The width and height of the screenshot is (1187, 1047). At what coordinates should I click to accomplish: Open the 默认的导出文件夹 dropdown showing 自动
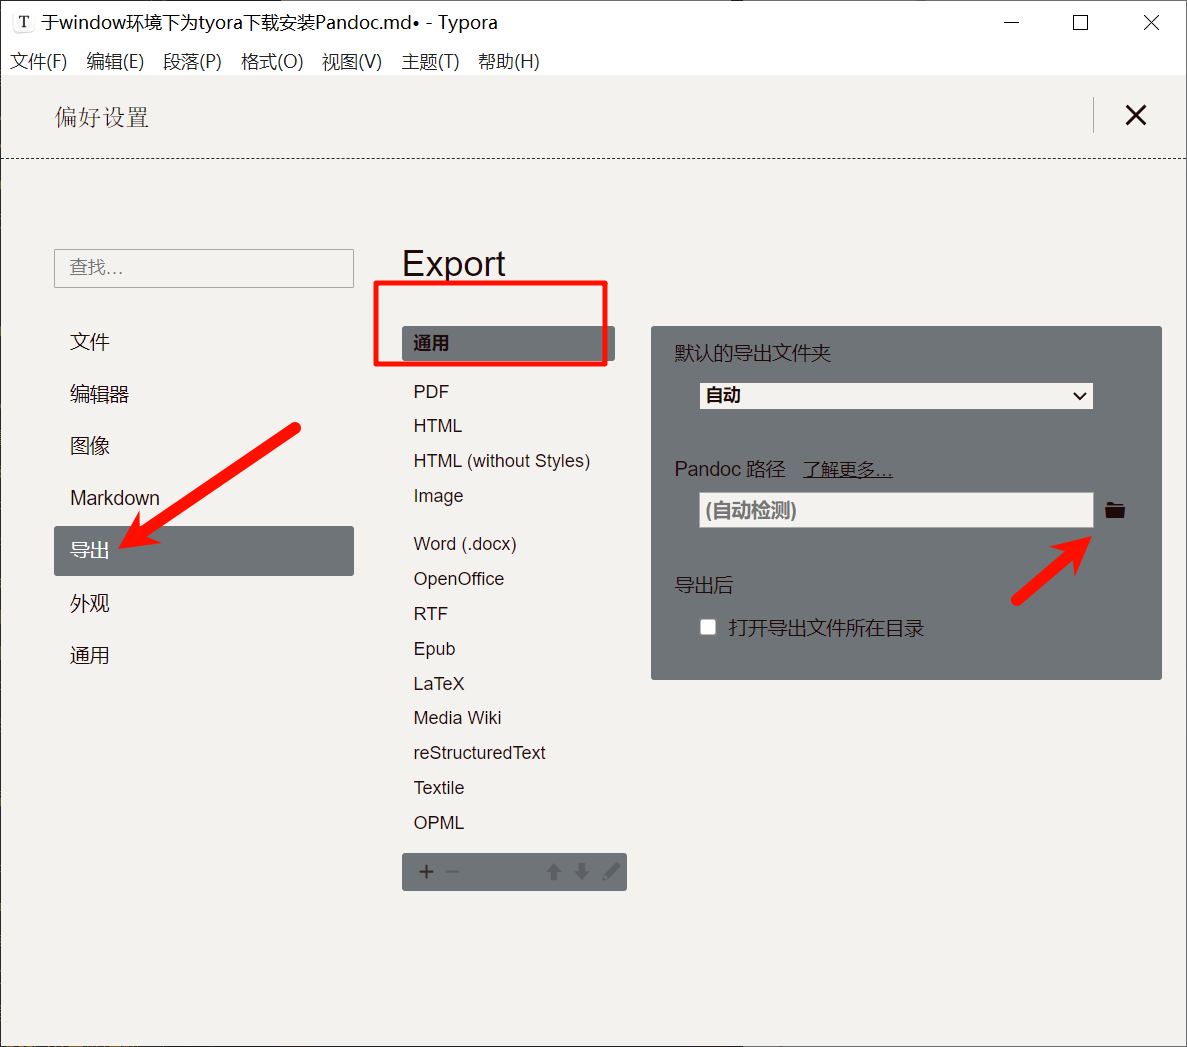click(896, 395)
